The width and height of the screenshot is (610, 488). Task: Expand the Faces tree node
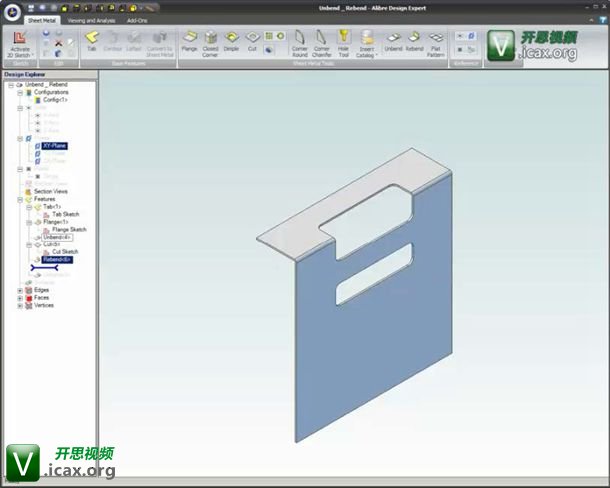coord(20,298)
